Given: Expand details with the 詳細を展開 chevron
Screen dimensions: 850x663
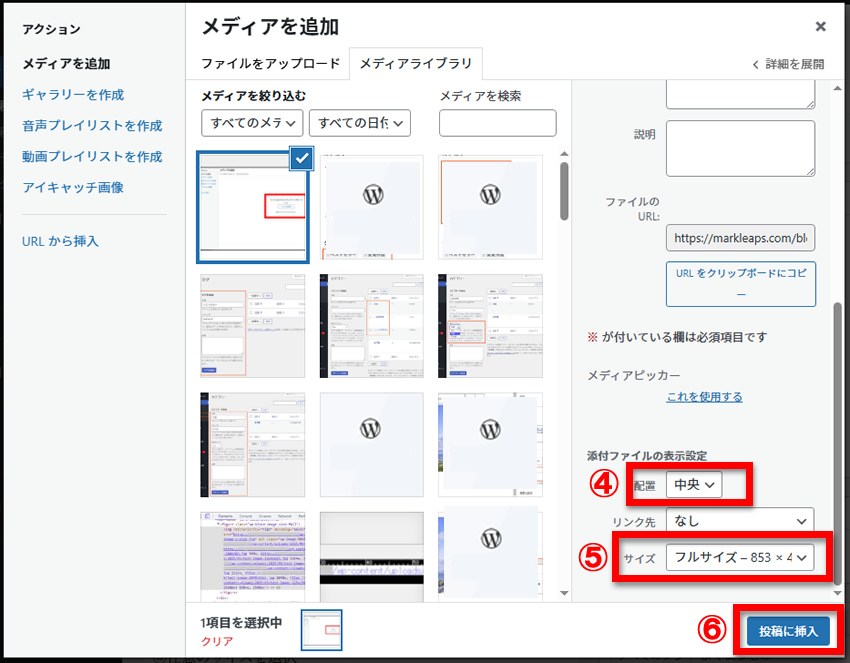Looking at the screenshot, I should tap(788, 64).
